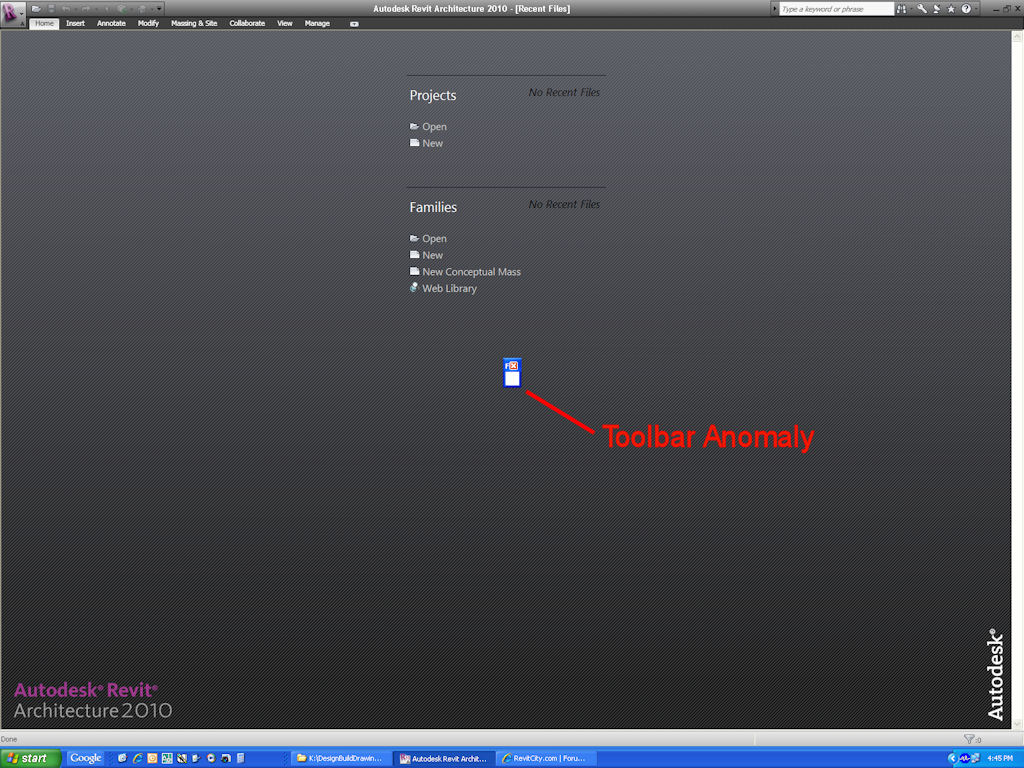The height and width of the screenshot is (768, 1024).
Task: Click the Save icon in Quick Access Toolbar
Action: coord(51,9)
